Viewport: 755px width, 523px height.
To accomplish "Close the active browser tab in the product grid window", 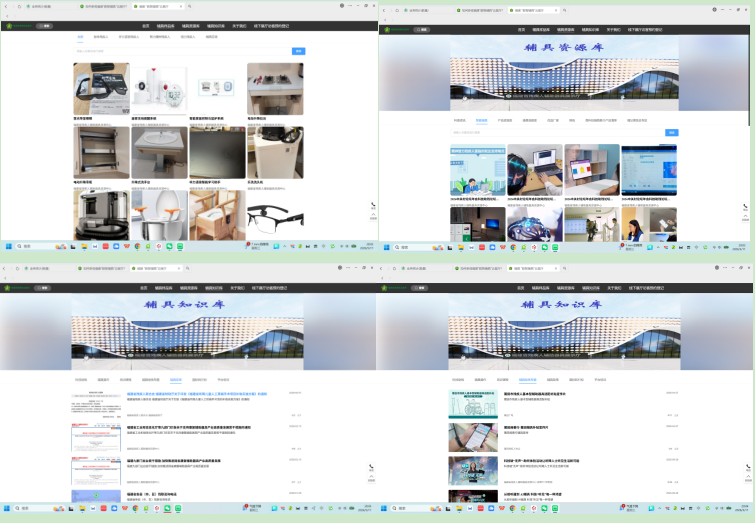I will 181,6.
